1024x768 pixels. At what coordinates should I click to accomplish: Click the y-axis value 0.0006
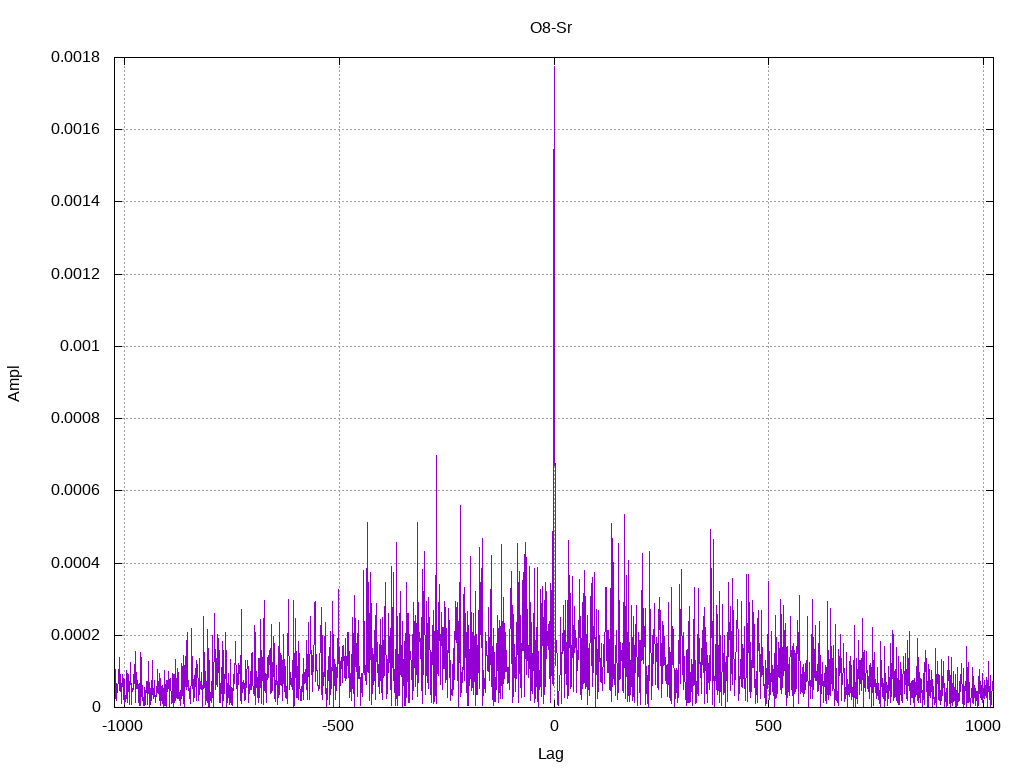76,490
